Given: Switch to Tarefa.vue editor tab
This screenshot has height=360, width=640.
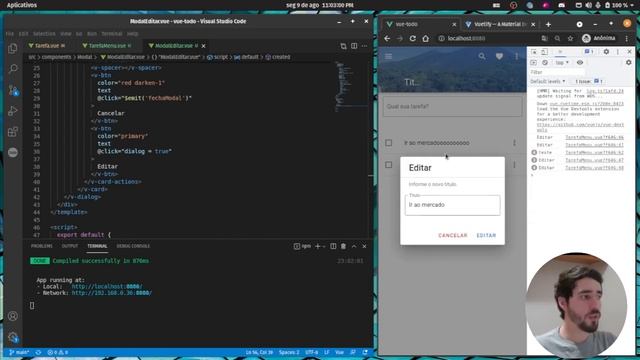Looking at the screenshot, I should pos(47,46).
